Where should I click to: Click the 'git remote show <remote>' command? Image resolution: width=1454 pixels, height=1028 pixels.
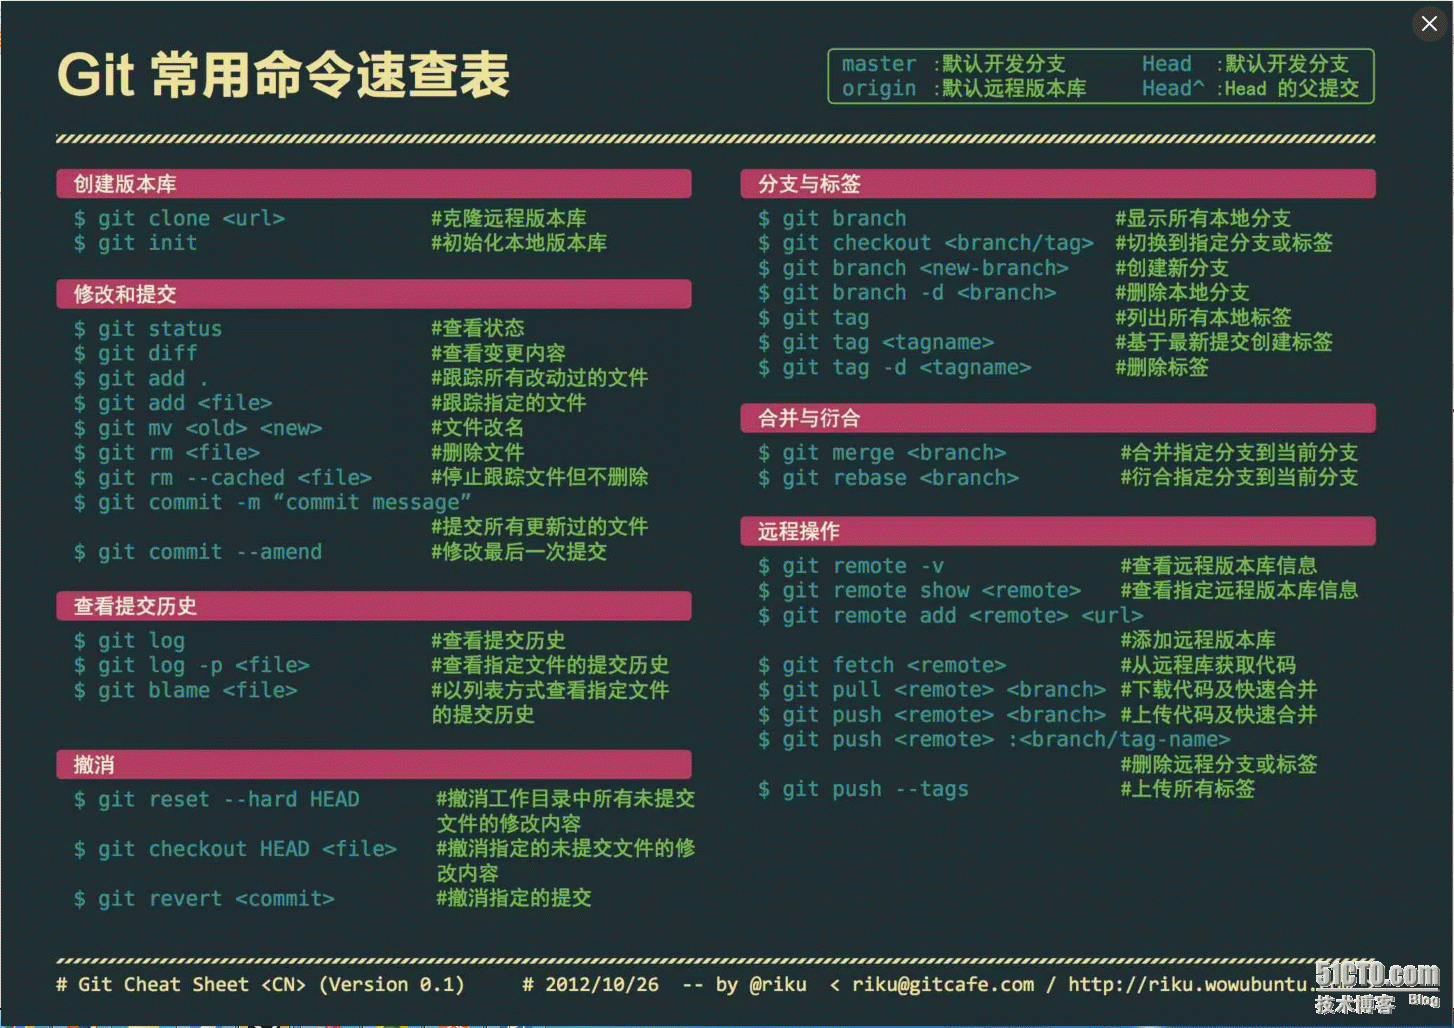[x=920, y=591]
